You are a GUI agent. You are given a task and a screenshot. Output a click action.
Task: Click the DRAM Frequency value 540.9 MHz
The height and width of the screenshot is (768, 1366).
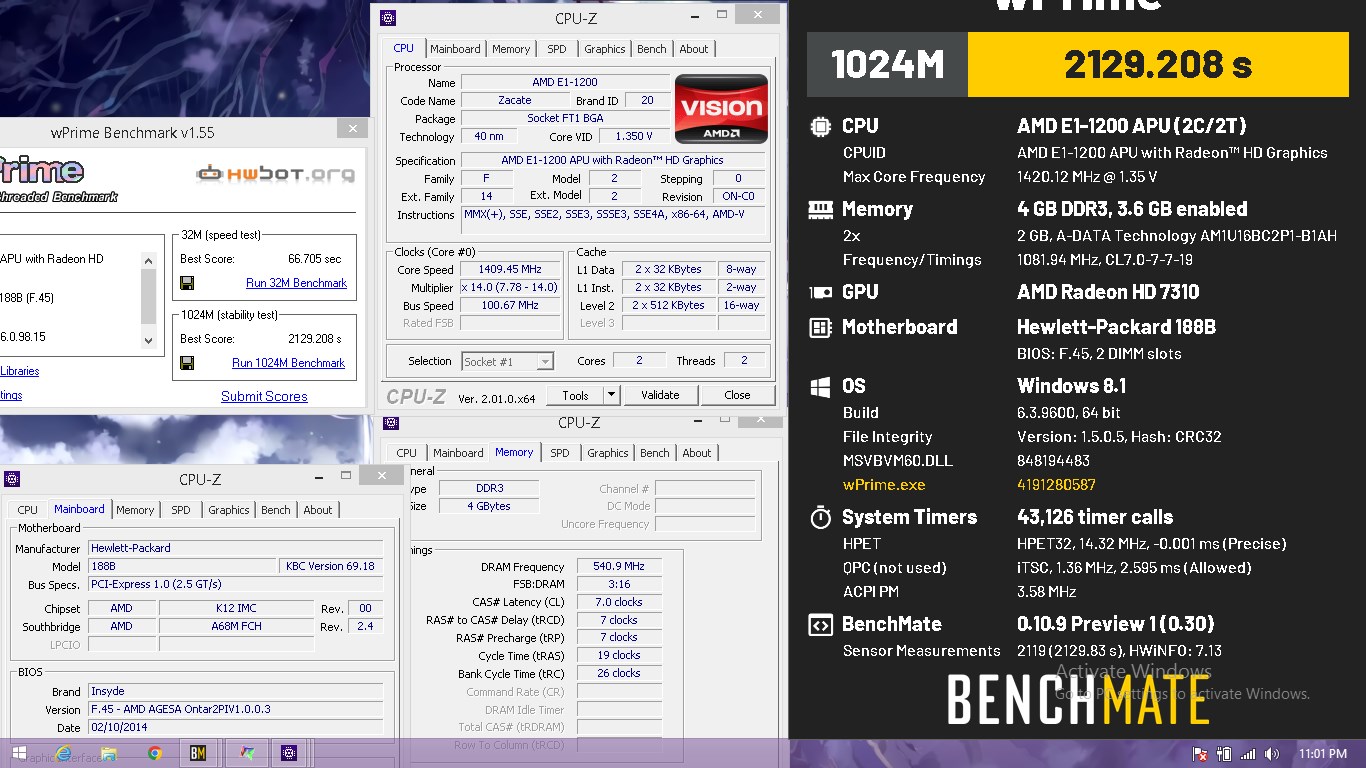[619, 567]
